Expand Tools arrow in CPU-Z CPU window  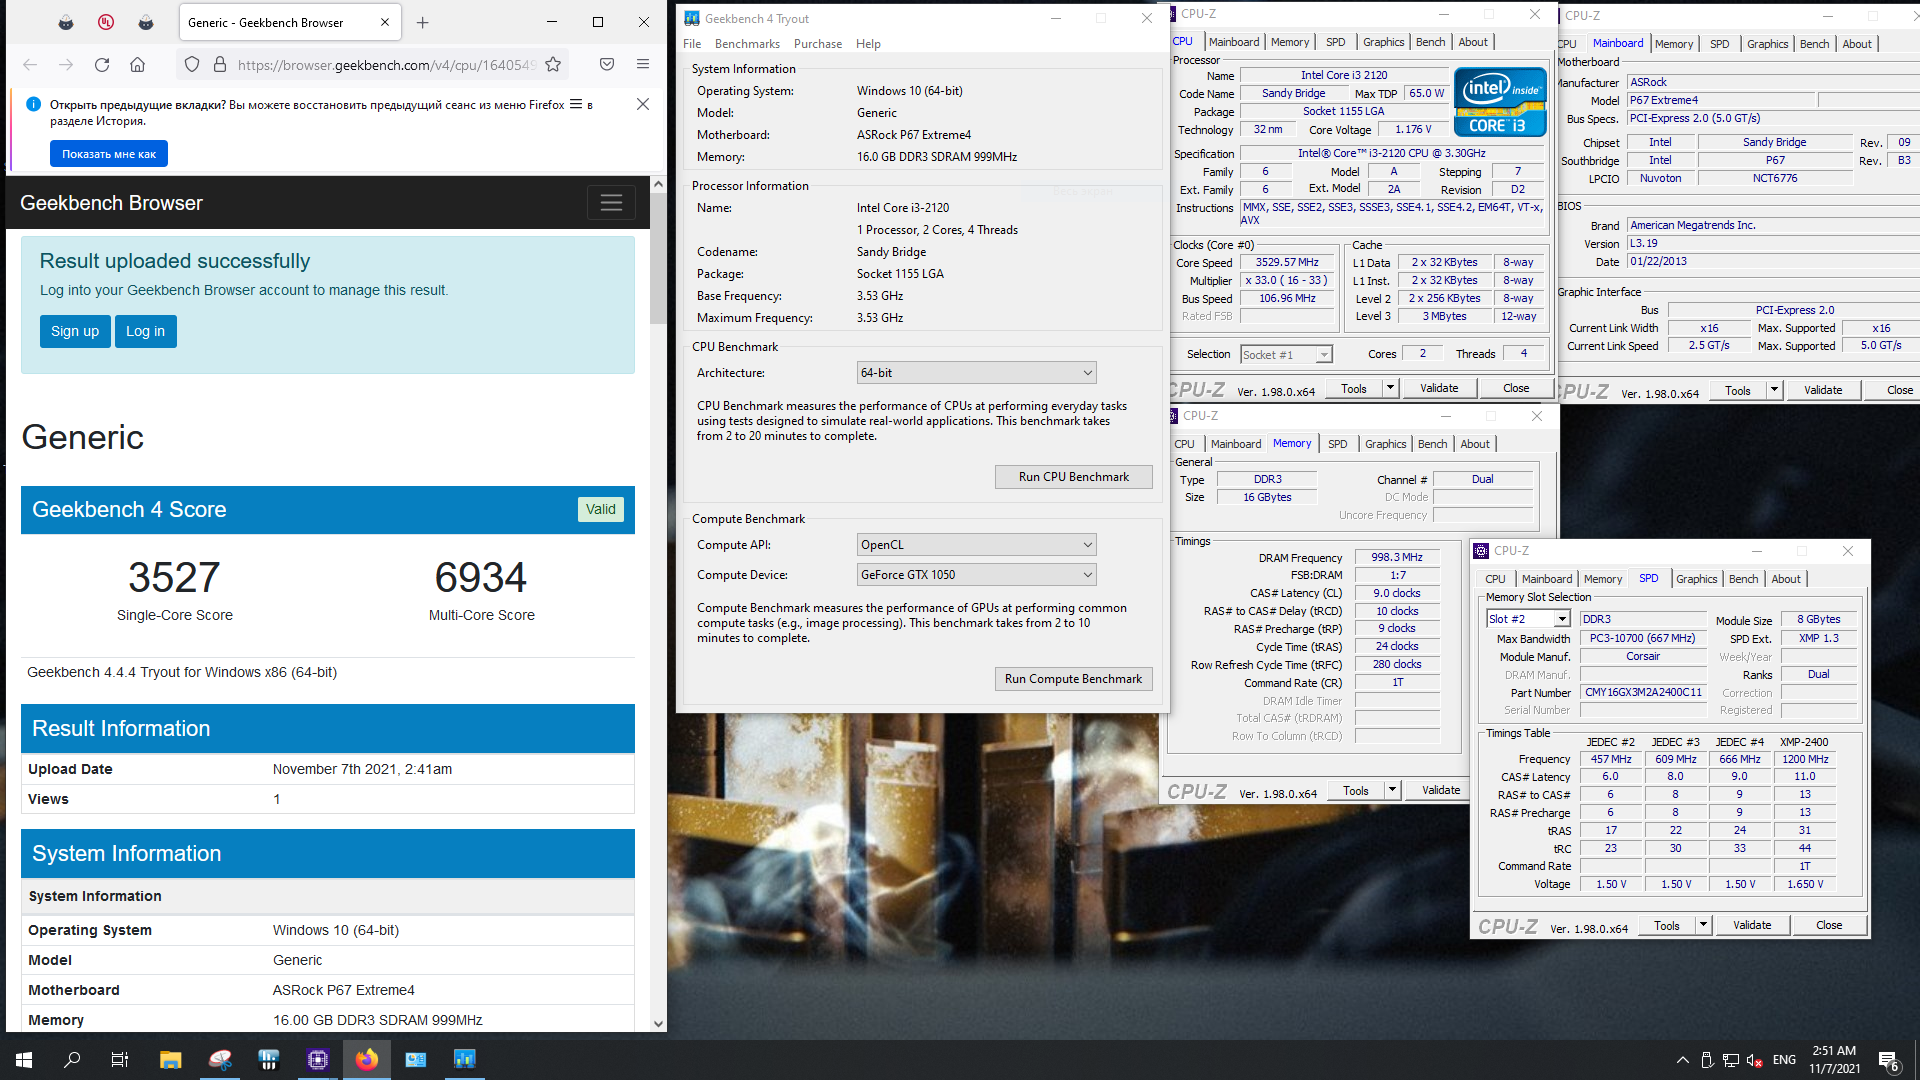click(1390, 388)
